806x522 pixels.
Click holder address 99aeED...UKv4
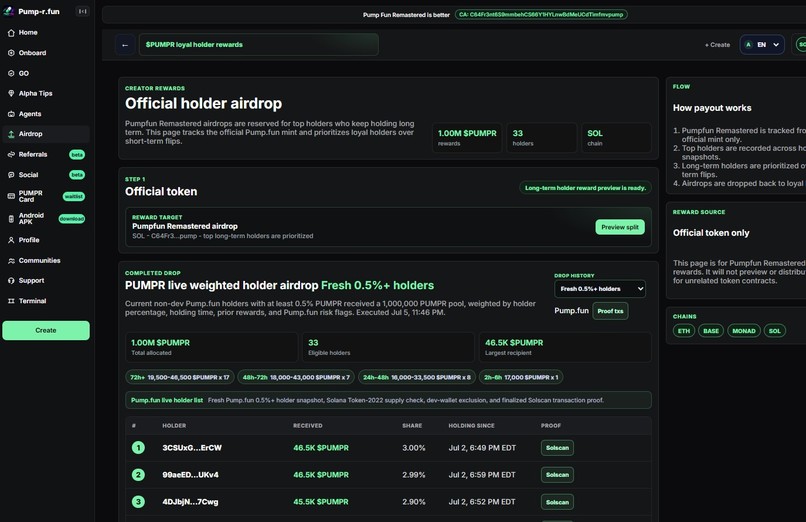click(190, 475)
